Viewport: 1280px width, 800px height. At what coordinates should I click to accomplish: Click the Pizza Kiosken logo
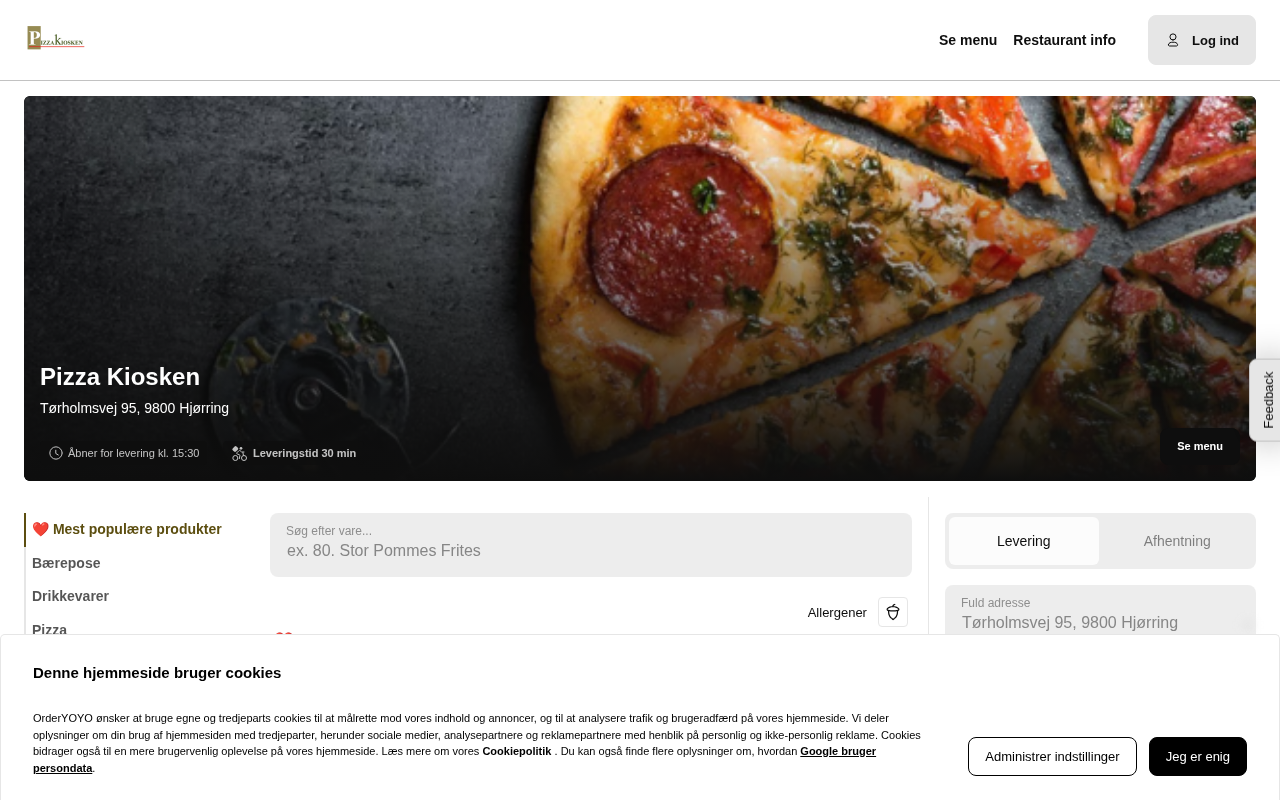pos(56,38)
